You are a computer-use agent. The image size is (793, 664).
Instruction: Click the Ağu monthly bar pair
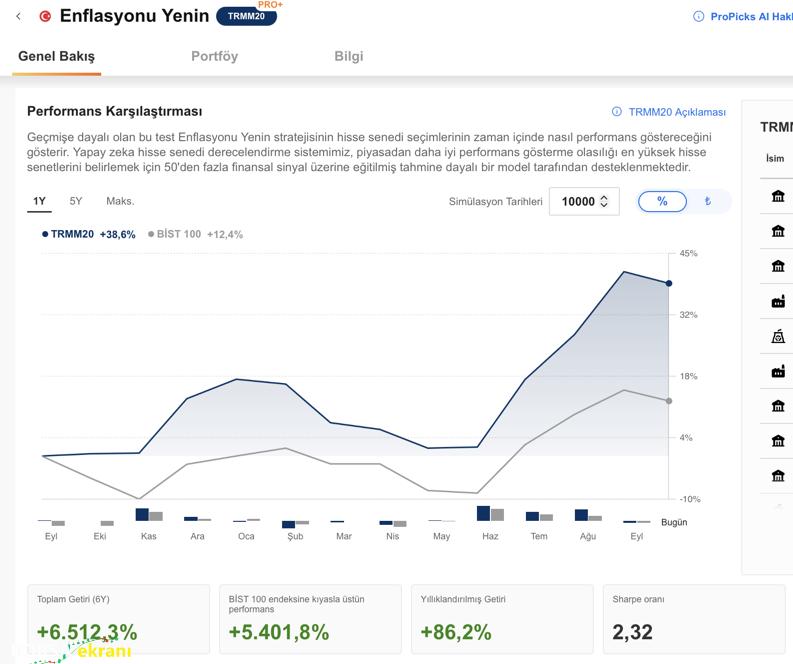588,515
